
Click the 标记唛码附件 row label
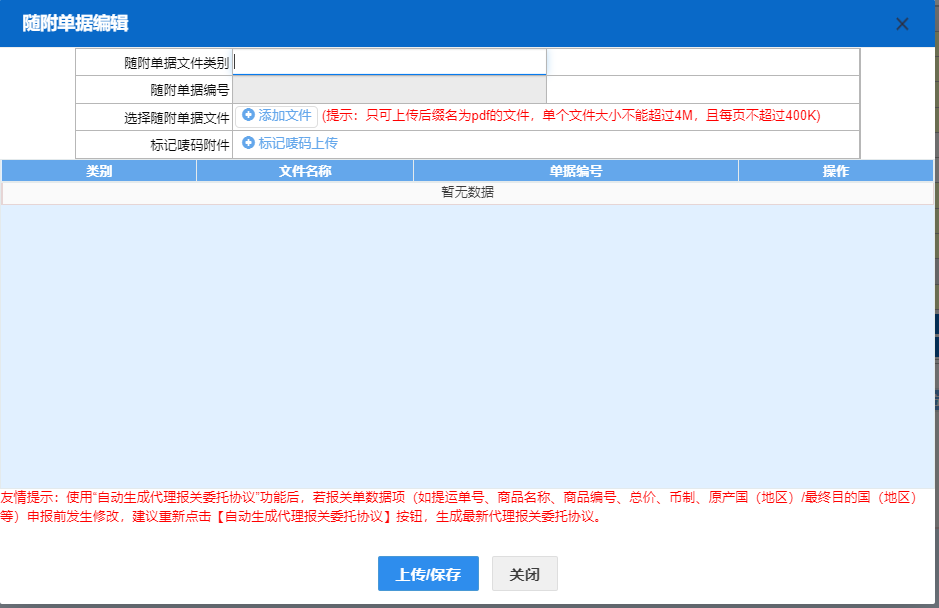[190, 145]
